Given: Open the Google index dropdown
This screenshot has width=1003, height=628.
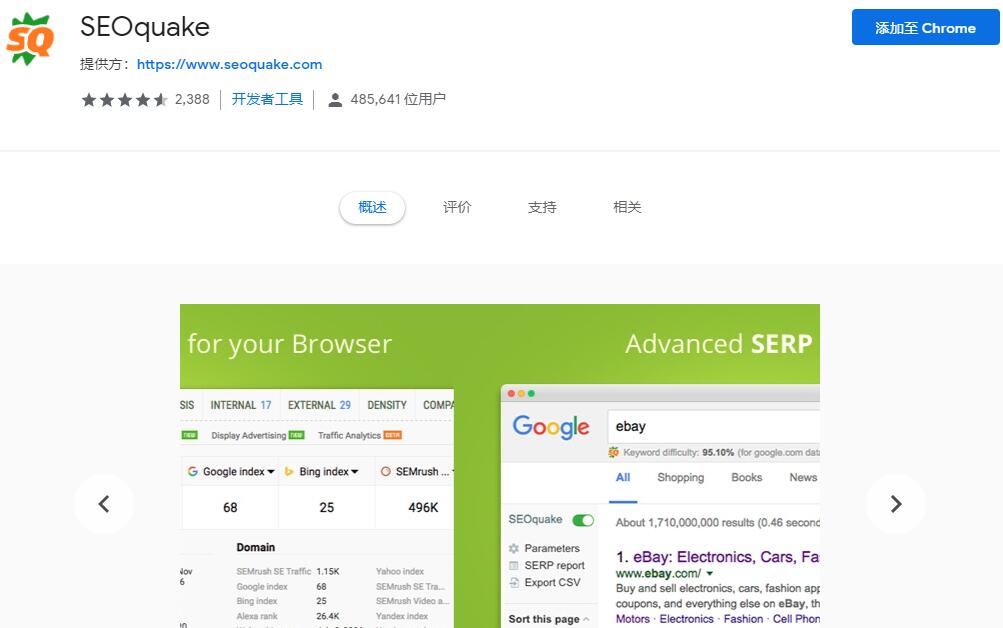Looking at the screenshot, I should (x=271, y=472).
